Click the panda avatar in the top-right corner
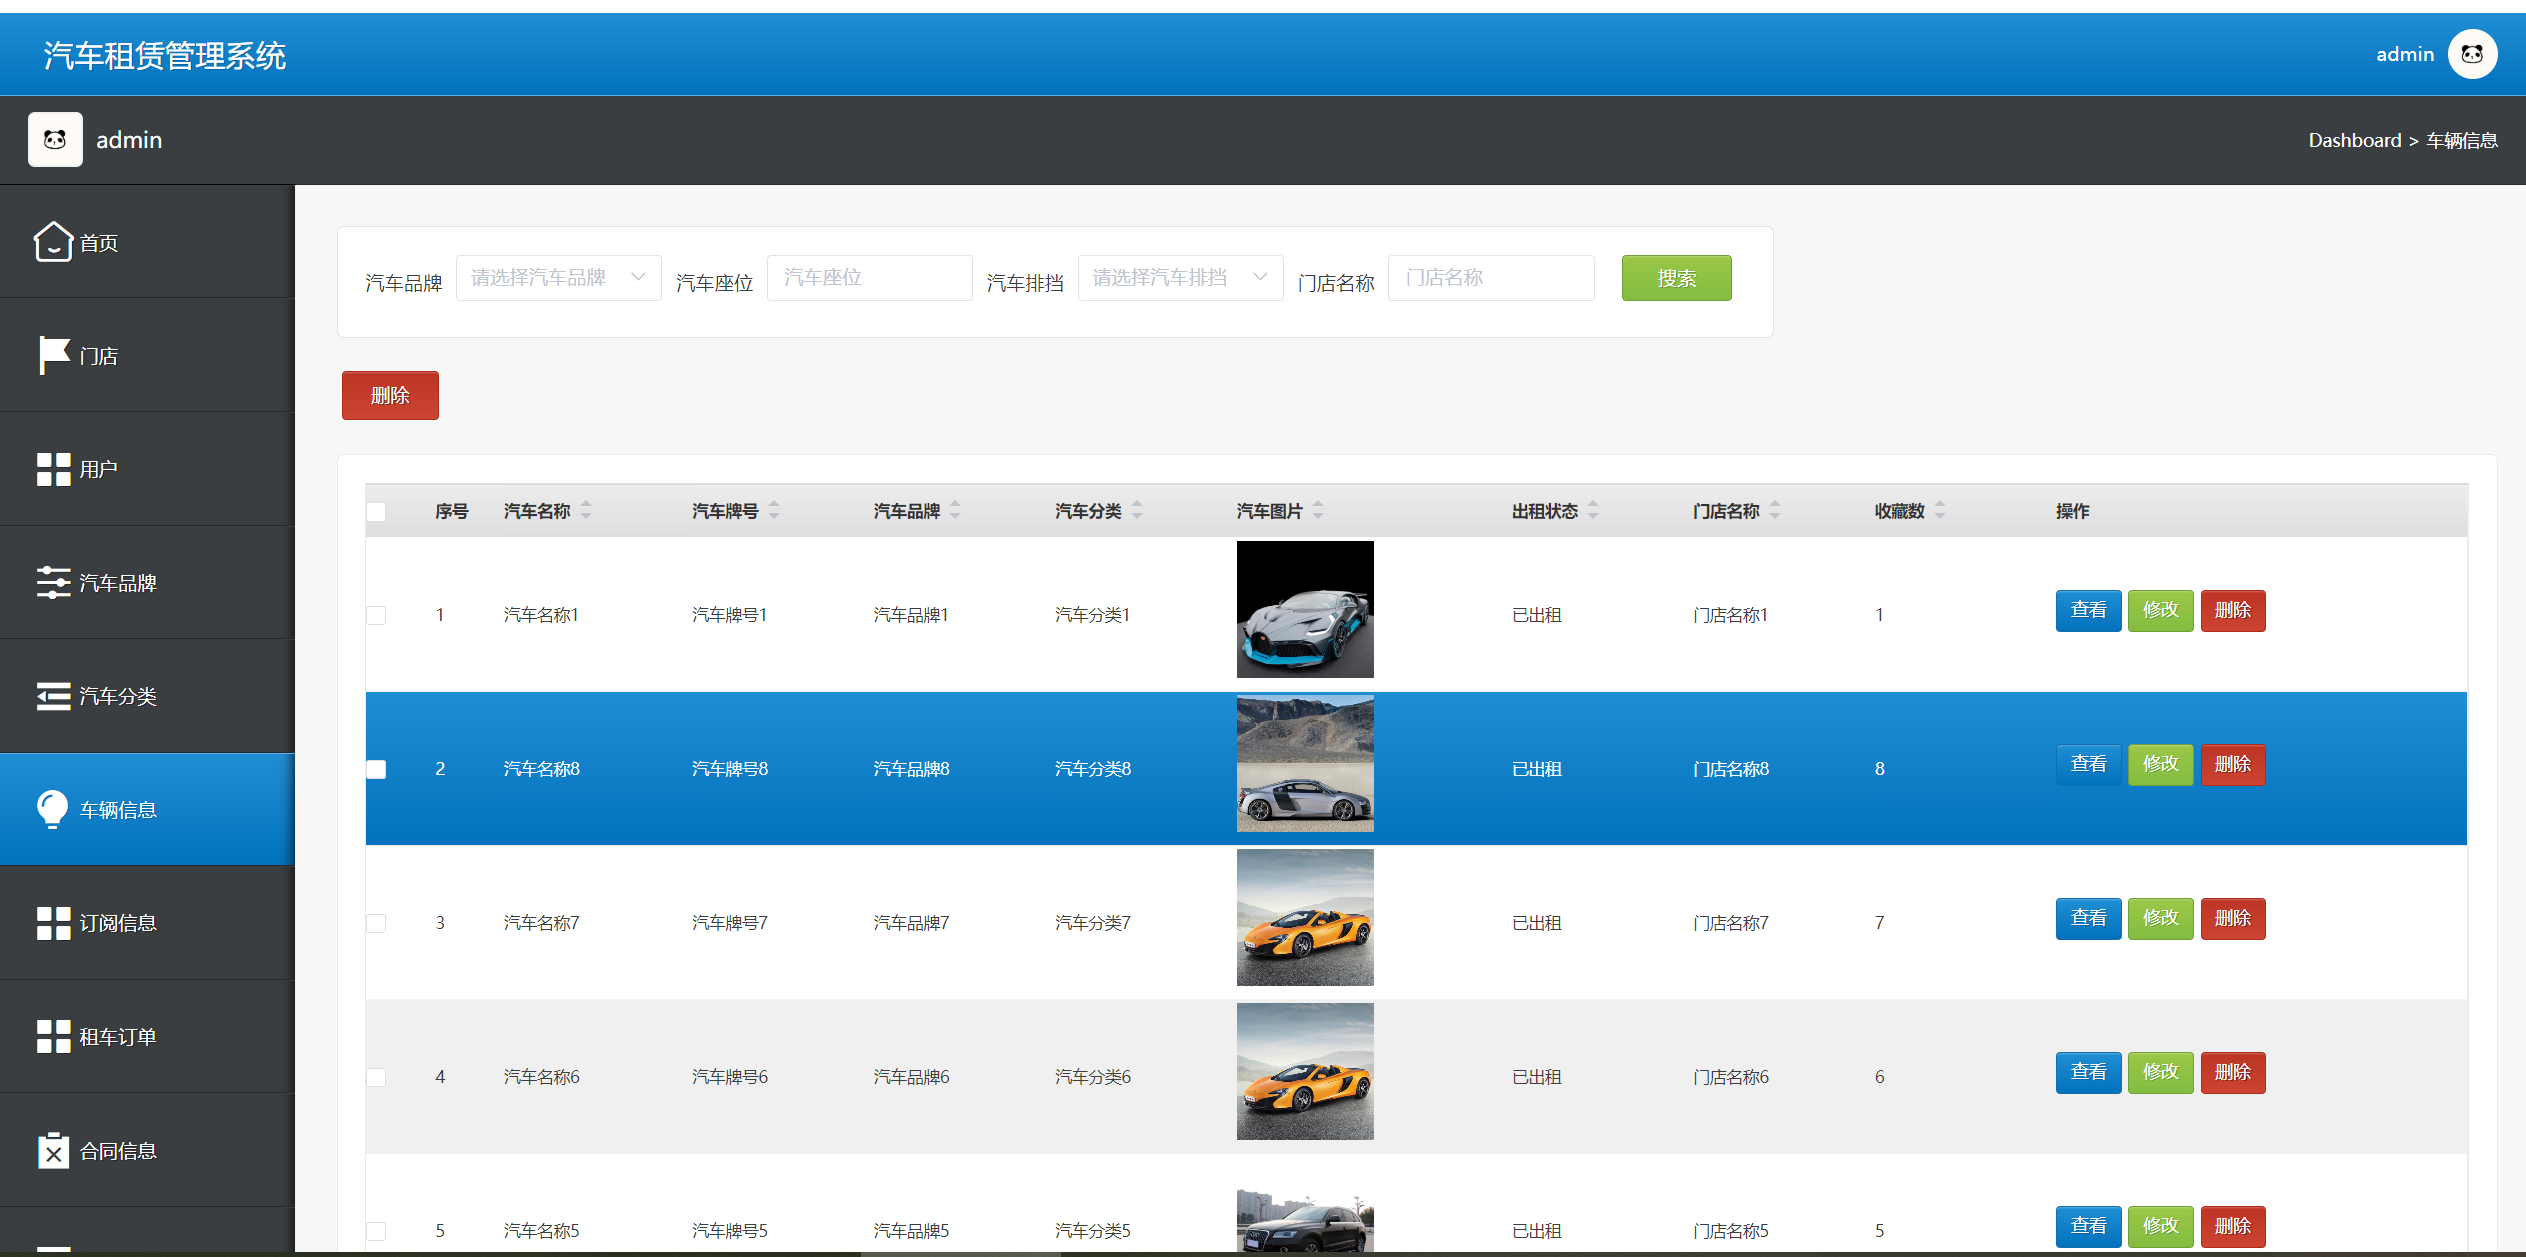The height and width of the screenshot is (1257, 2526). 2471,54
